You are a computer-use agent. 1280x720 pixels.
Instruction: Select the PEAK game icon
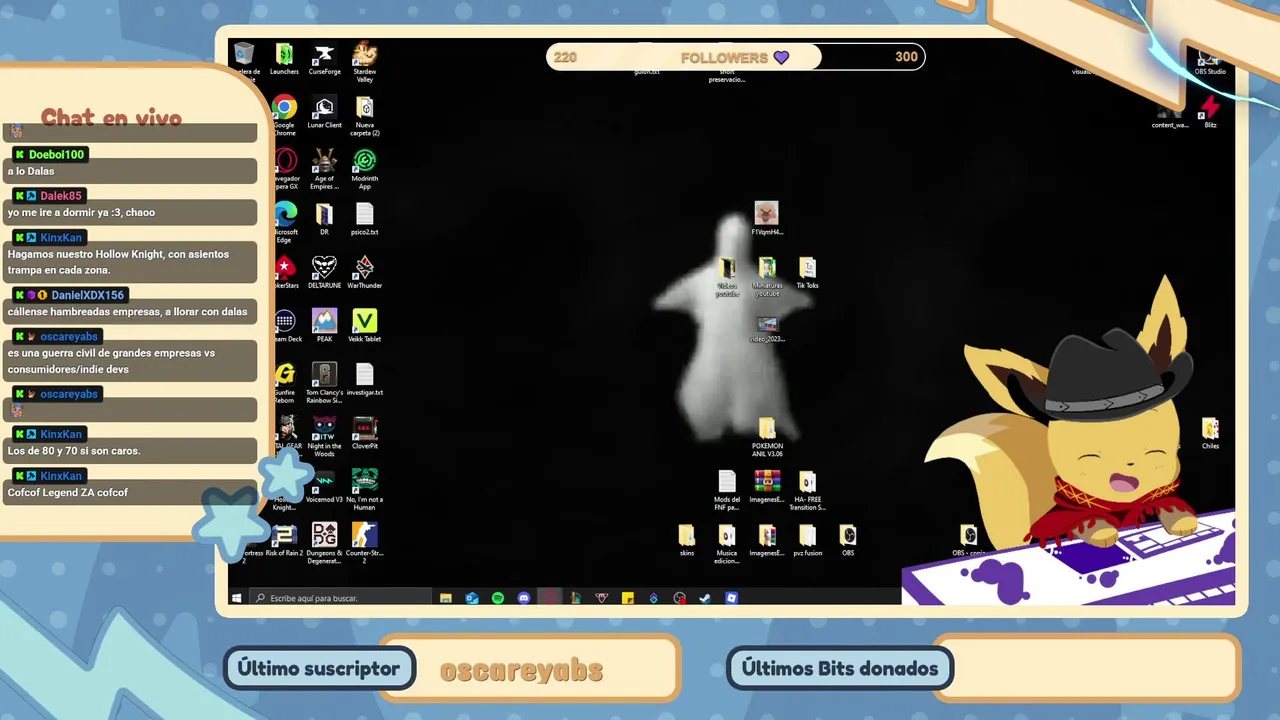click(x=324, y=326)
